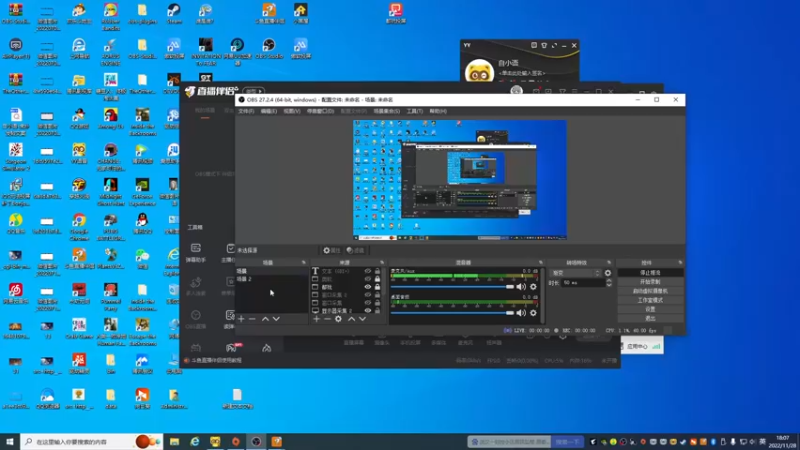Toggle lock on the second source row
The width and height of the screenshot is (800, 450).
[378, 279]
